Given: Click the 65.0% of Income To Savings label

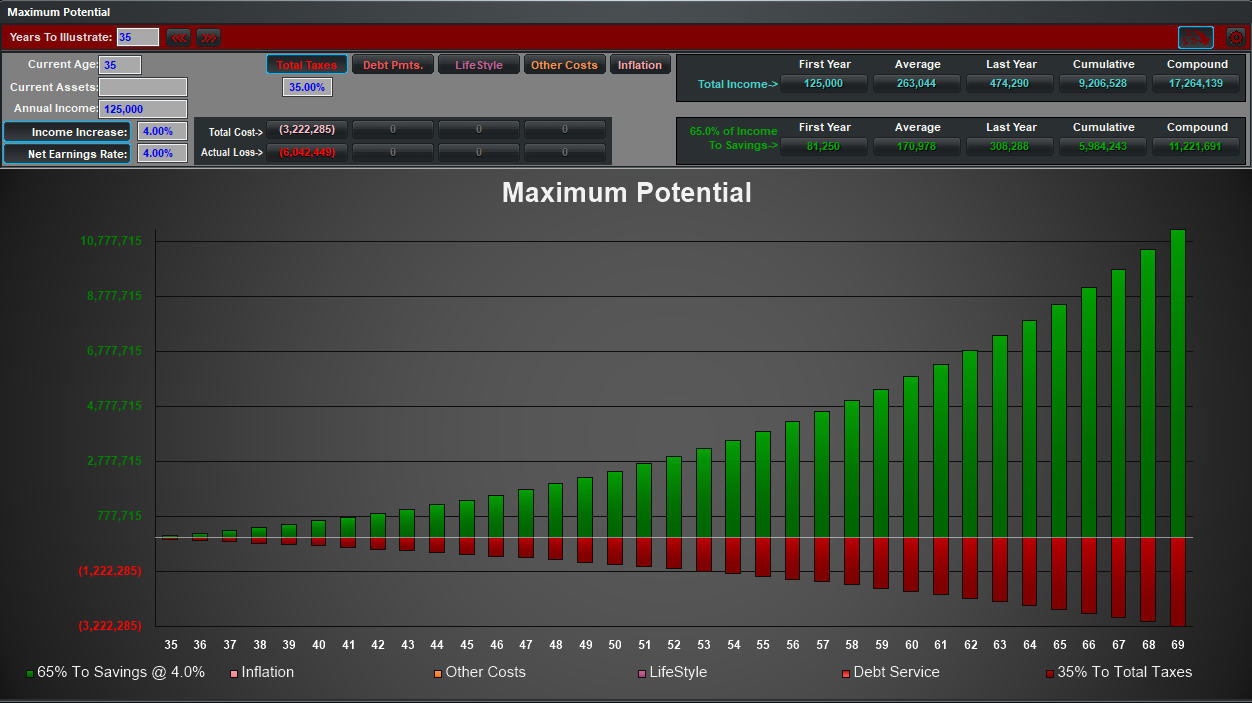Looking at the screenshot, I should coord(733,138).
